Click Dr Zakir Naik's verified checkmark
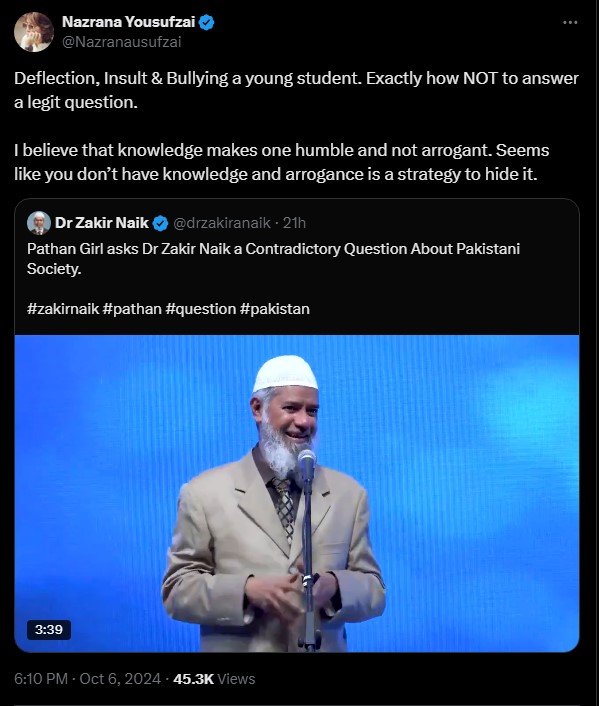 coord(161,223)
